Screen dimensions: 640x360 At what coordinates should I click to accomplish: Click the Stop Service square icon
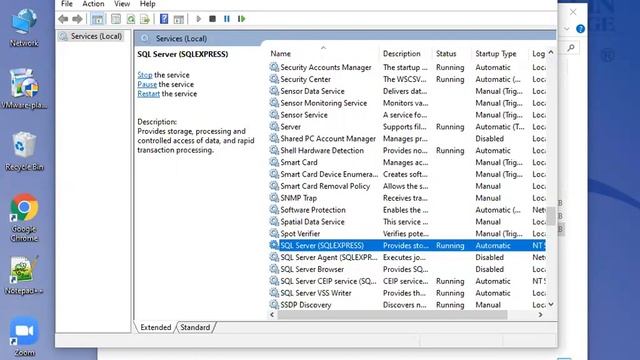click(x=212, y=19)
